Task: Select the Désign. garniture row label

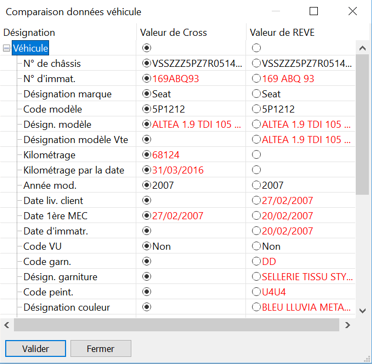Action: coord(60,277)
